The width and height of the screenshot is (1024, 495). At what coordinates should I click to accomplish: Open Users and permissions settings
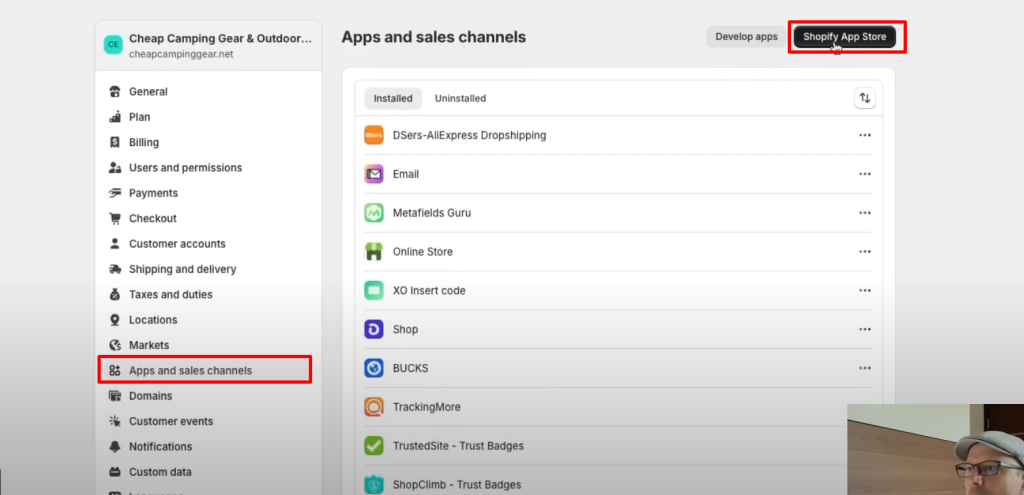pyautogui.click(x=185, y=168)
